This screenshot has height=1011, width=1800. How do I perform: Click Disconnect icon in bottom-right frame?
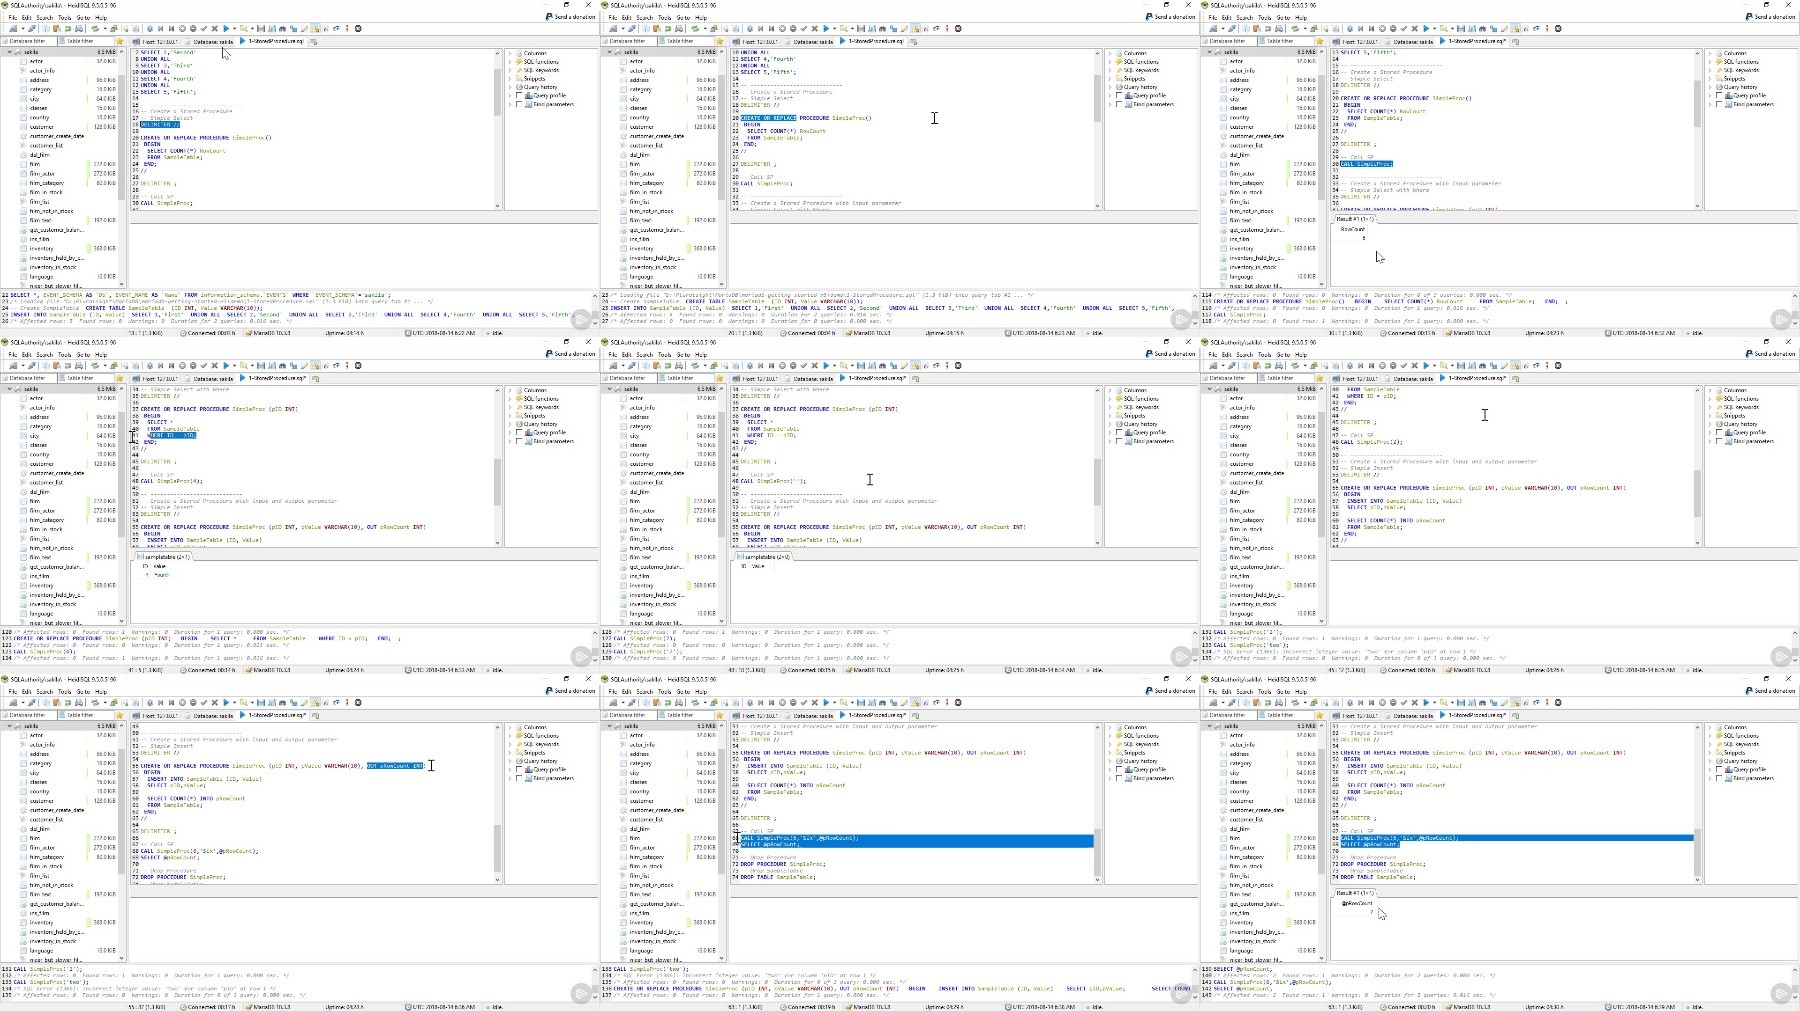coord(1232,702)
